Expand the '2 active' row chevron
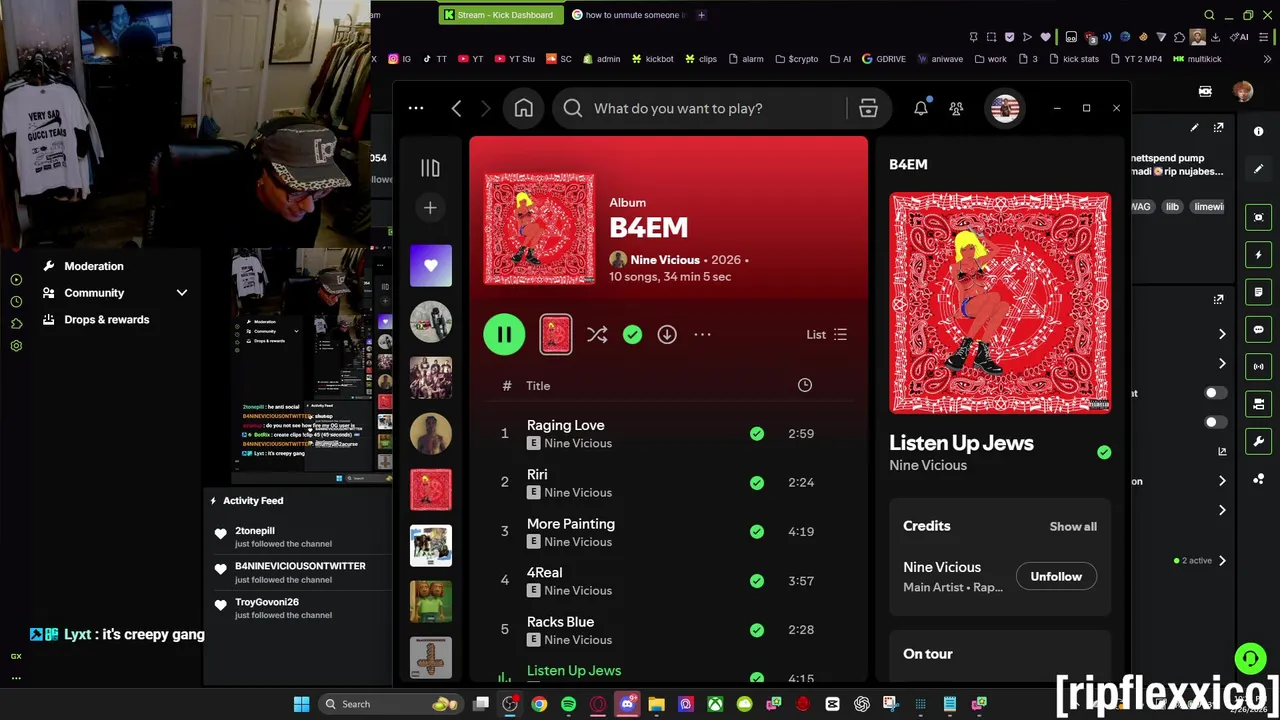1280x720 pixels. tap(1222, 561)
